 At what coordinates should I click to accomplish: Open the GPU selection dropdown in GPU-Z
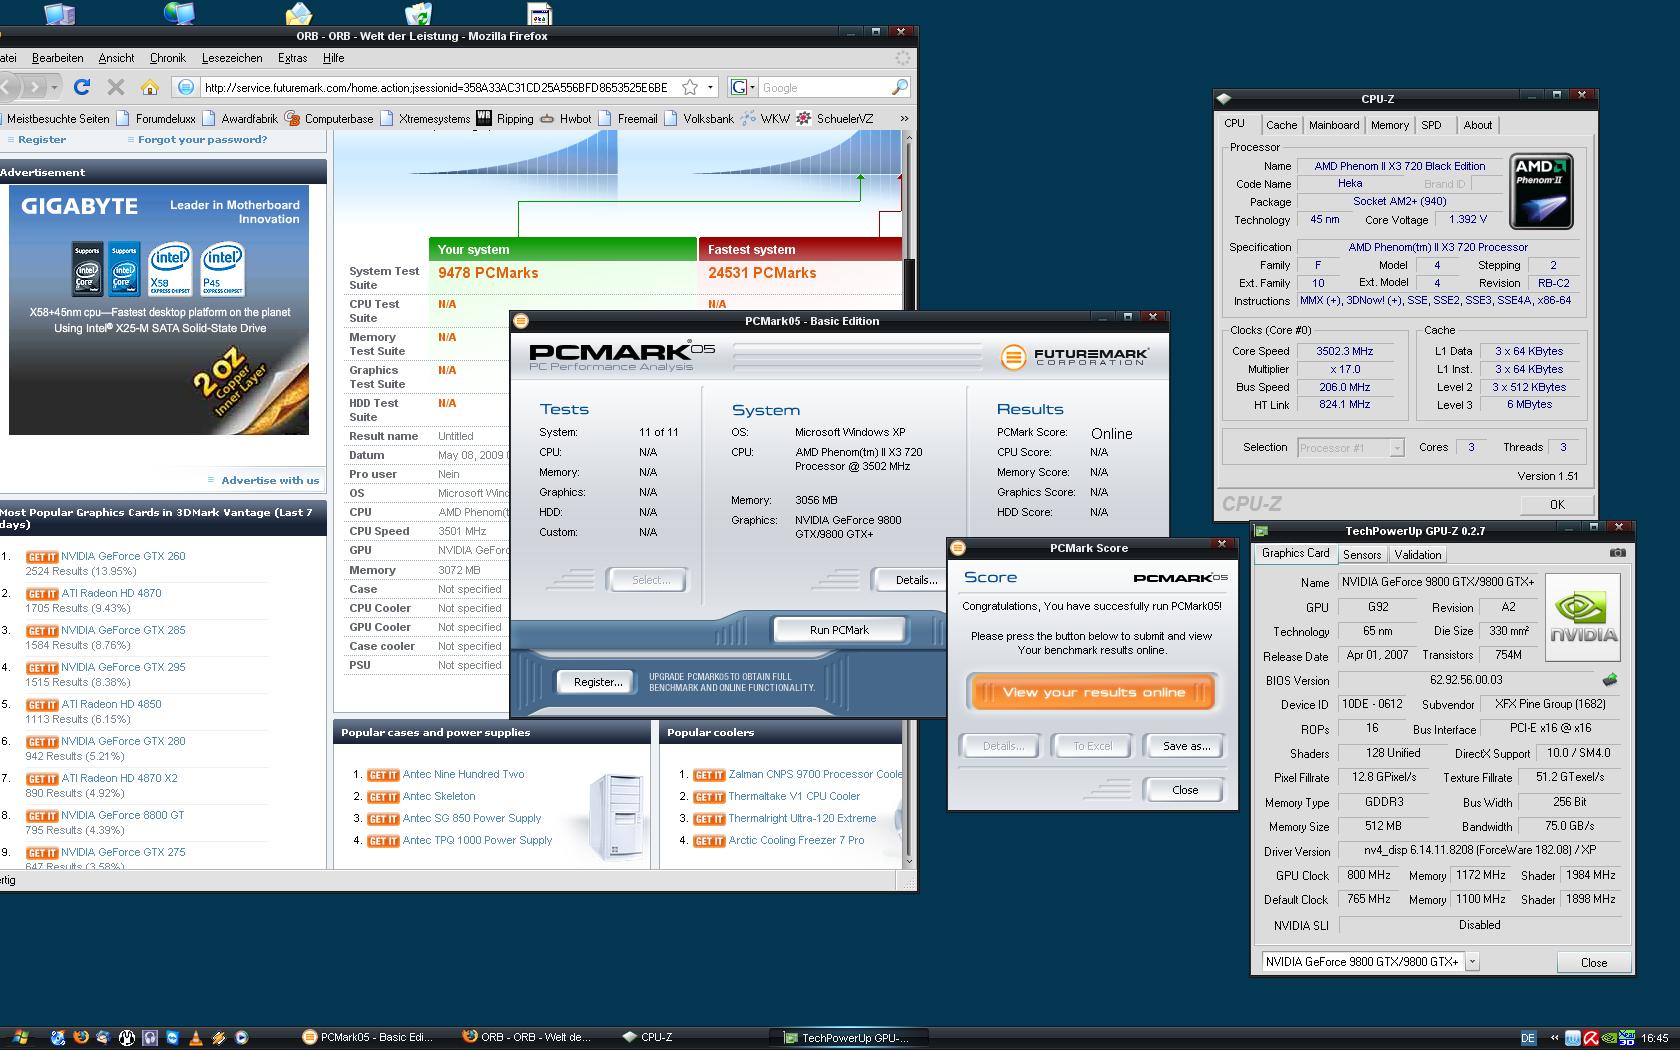[x=1472, y=961]
